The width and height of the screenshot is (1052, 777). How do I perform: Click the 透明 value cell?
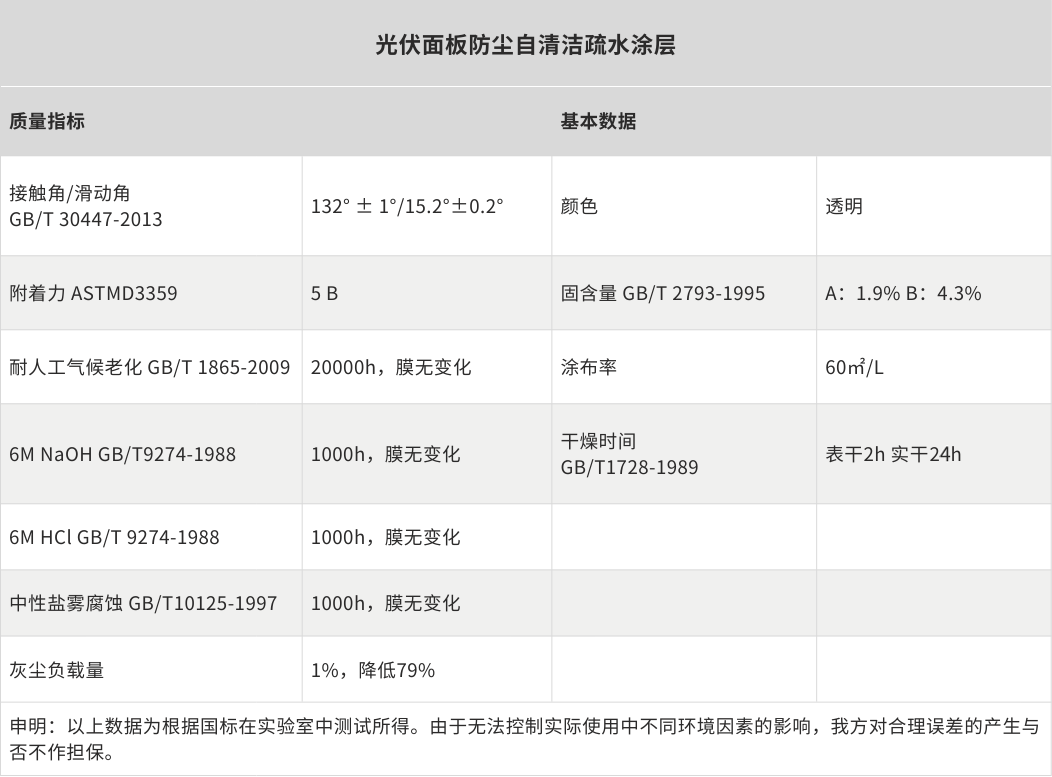pos(844,207)
